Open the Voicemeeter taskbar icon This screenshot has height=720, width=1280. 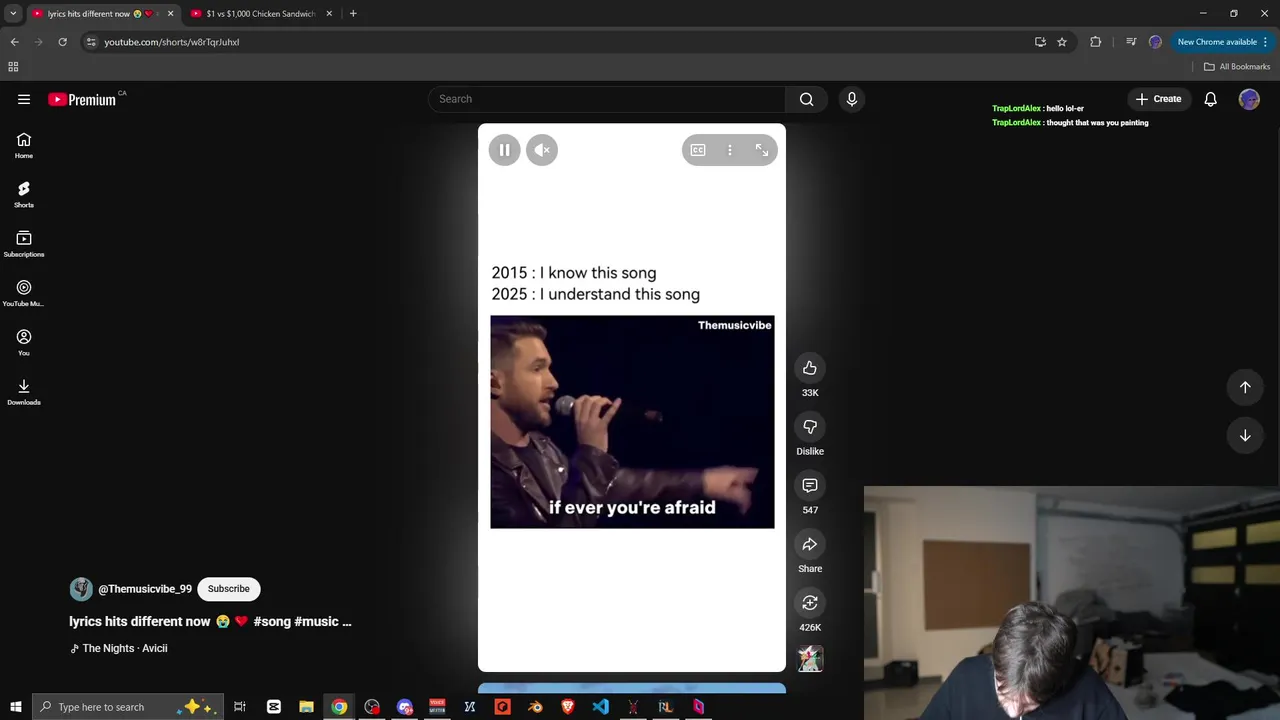coord(437,707)
